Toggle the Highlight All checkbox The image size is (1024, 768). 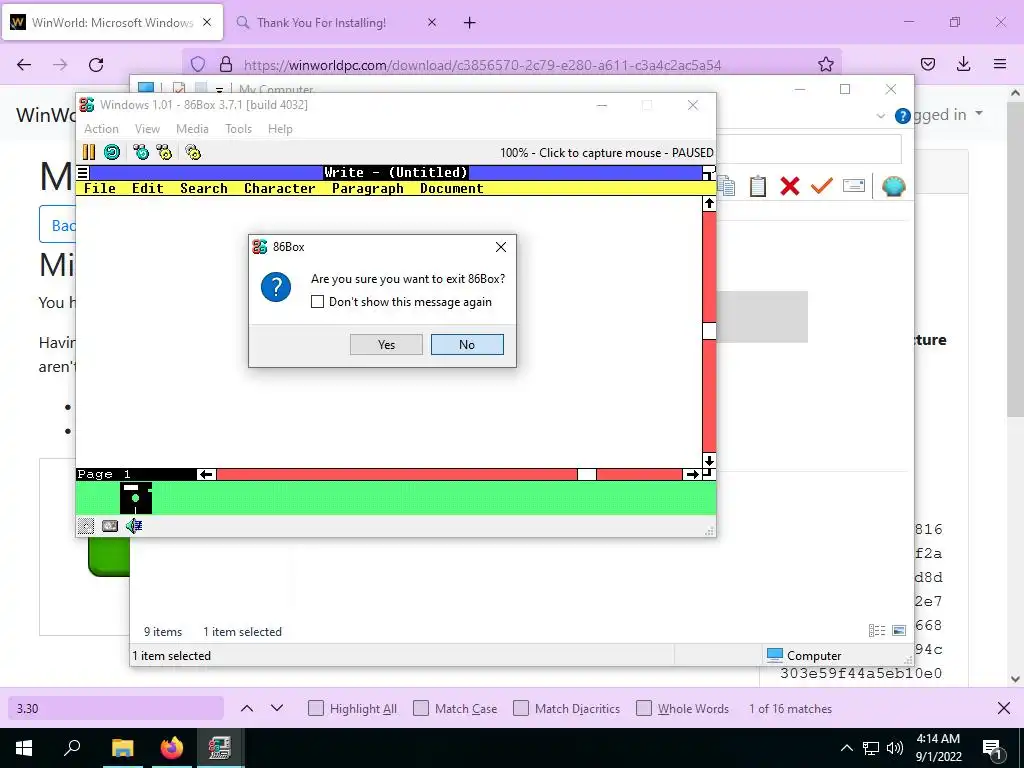coord(316,709)
